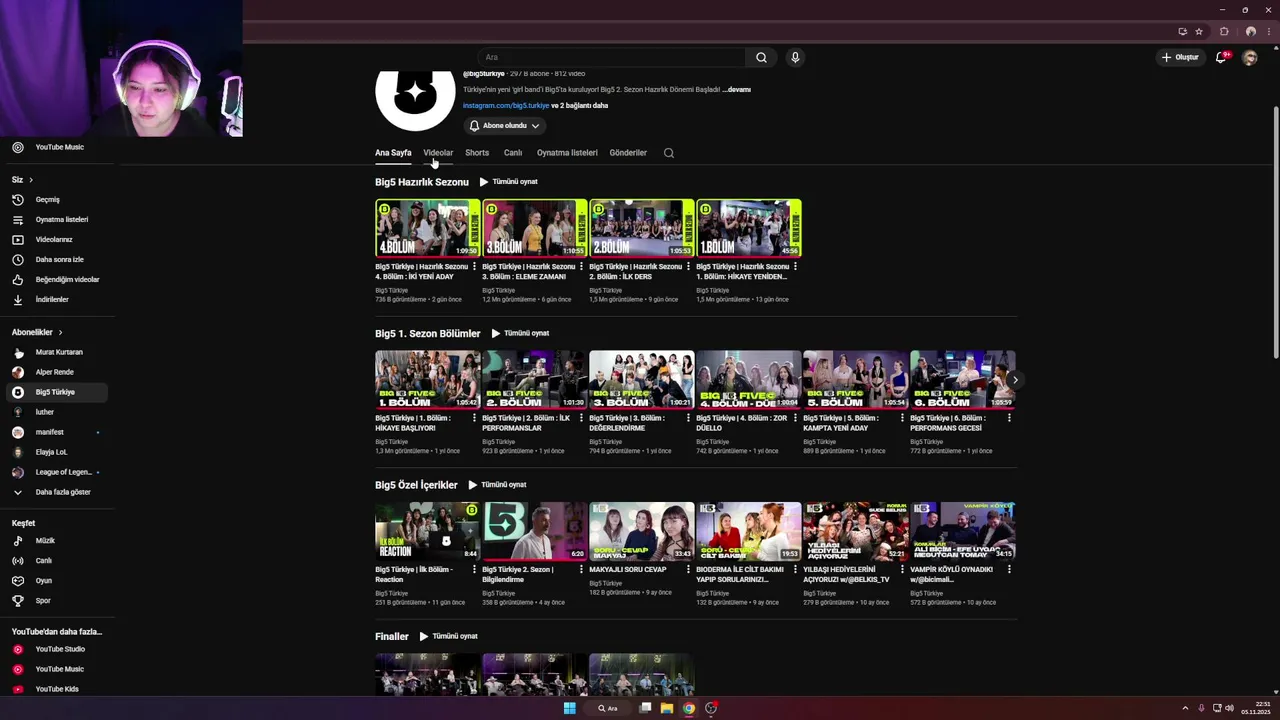Open notifications bell in header
The image size is (1280, 720).
tap(1221, 57)
